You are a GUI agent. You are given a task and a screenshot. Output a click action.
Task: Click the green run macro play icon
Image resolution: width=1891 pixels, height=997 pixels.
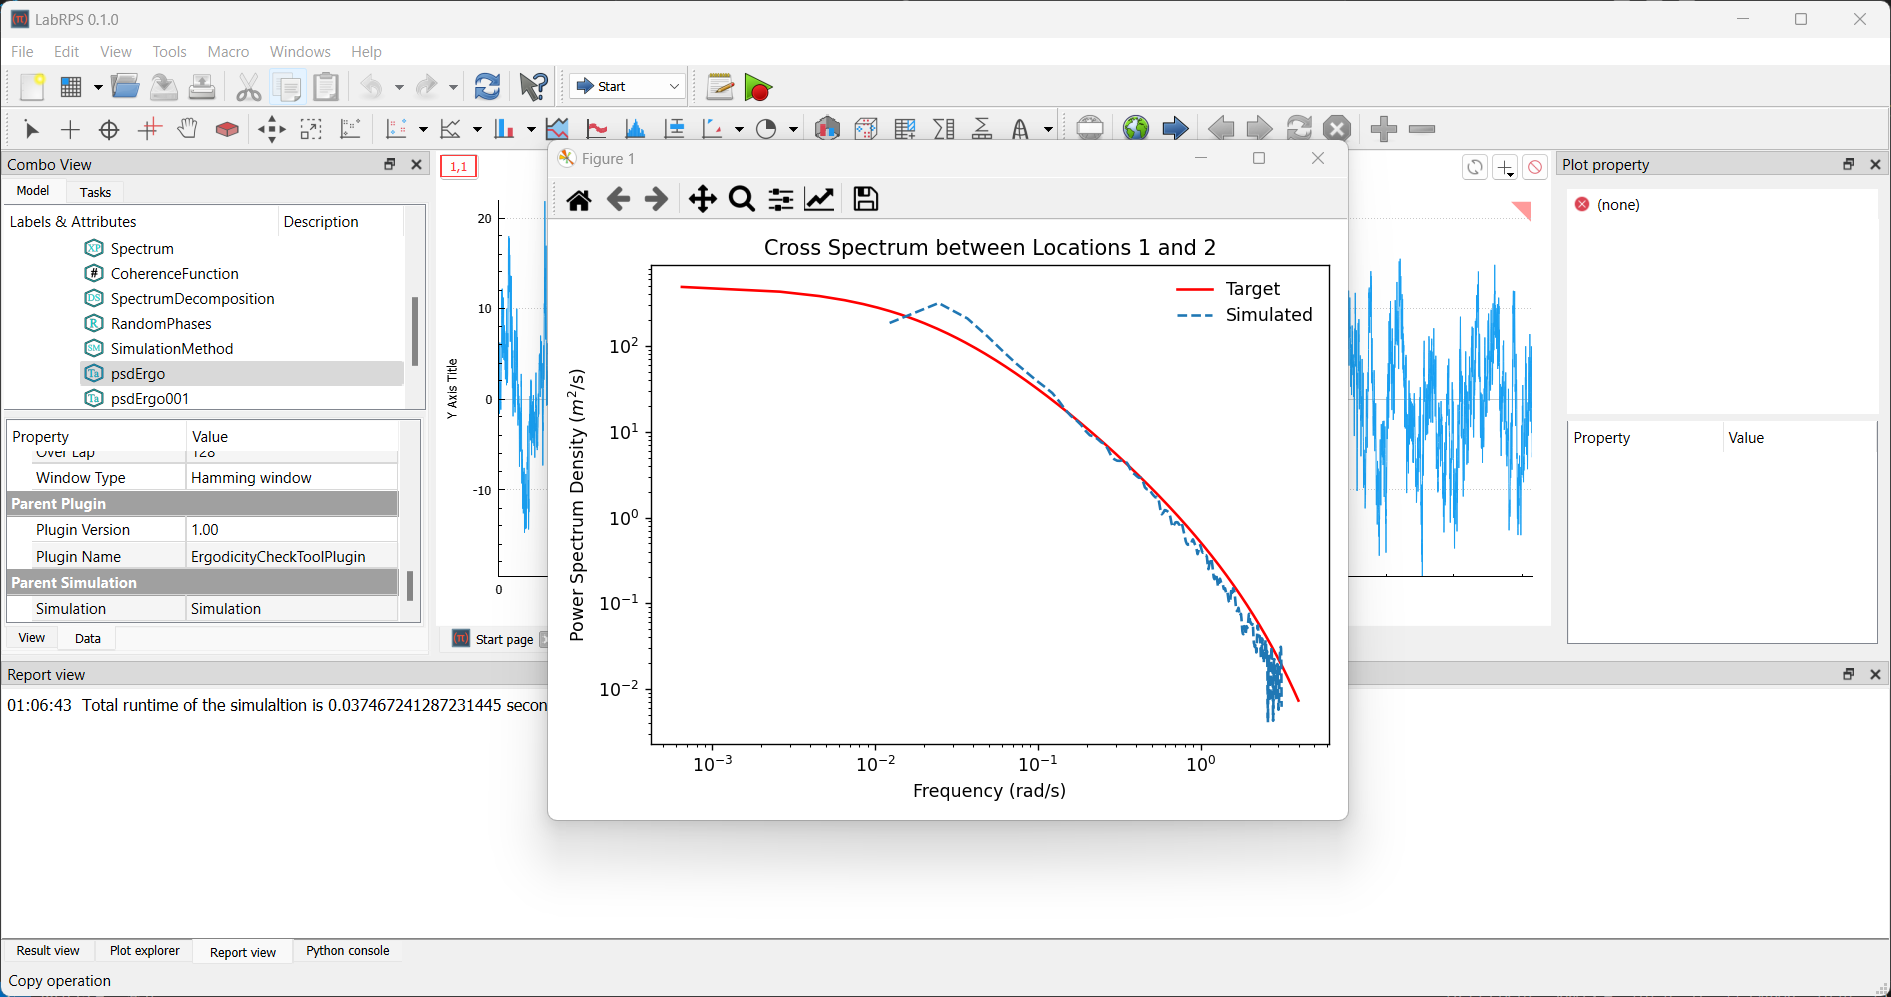pos(758,88)
